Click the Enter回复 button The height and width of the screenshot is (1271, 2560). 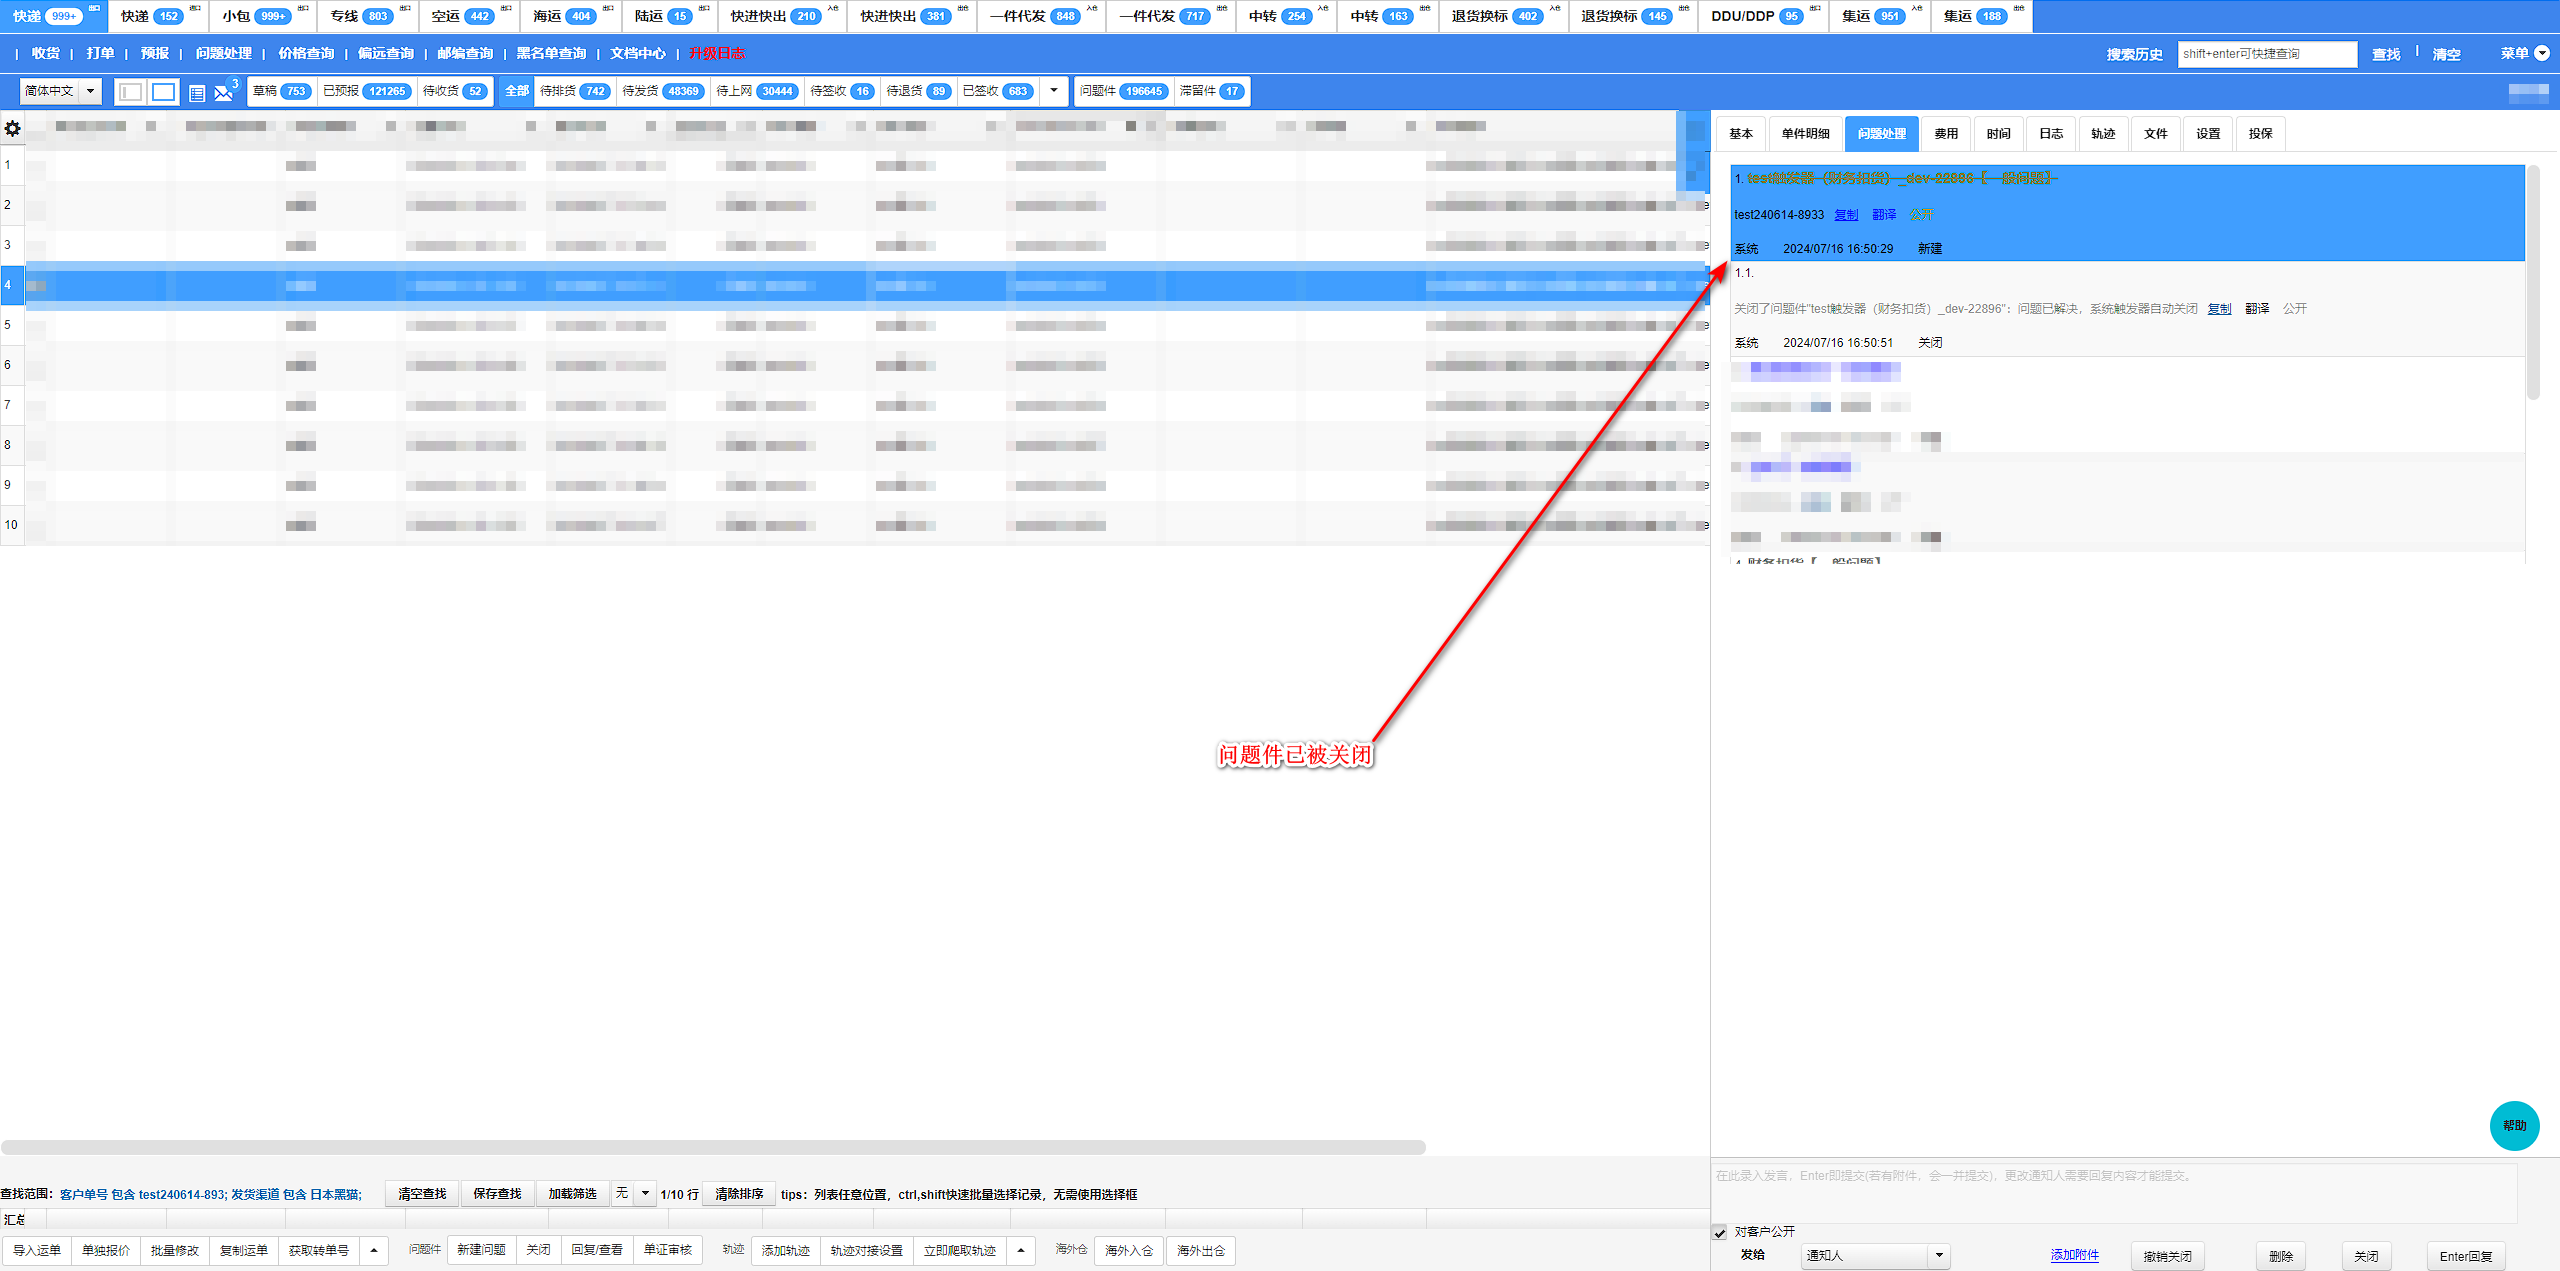[x=2466, y=1256]
